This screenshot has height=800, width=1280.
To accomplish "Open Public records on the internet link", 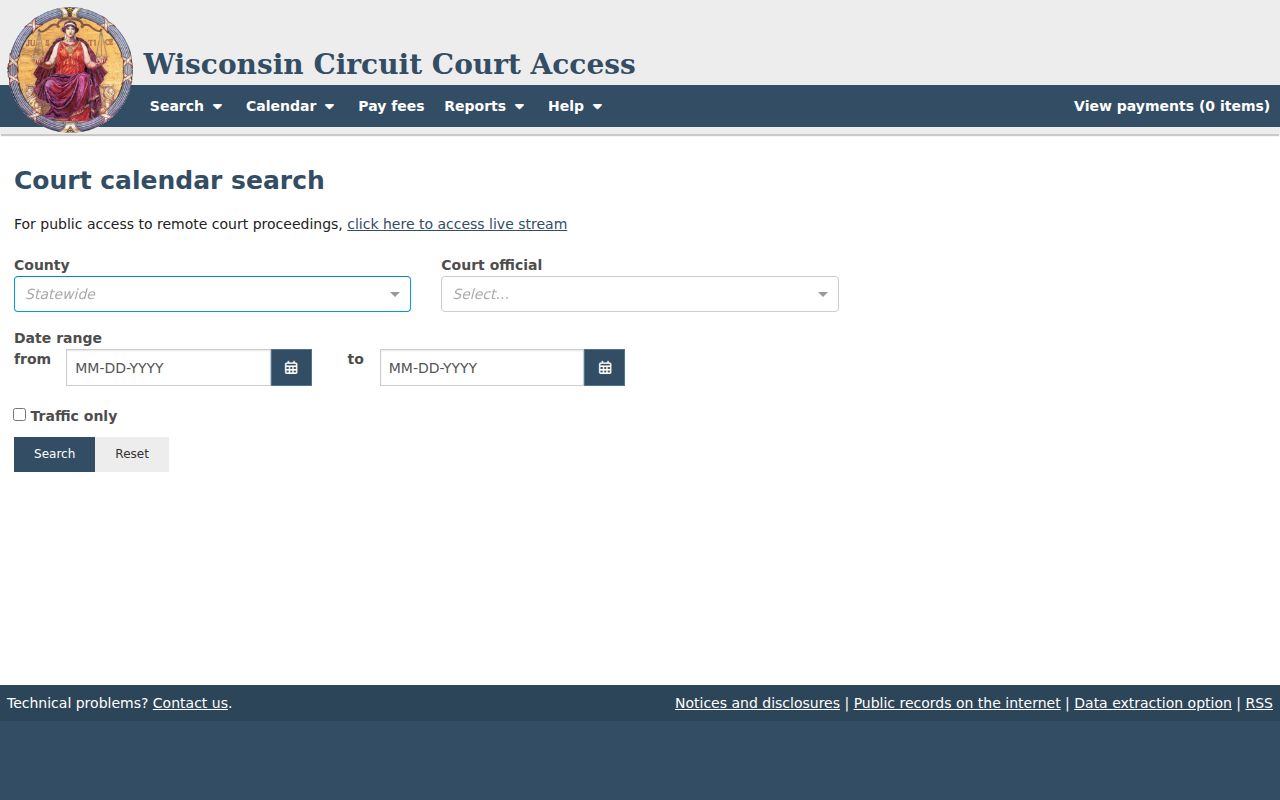I will (x=957, y=703).
